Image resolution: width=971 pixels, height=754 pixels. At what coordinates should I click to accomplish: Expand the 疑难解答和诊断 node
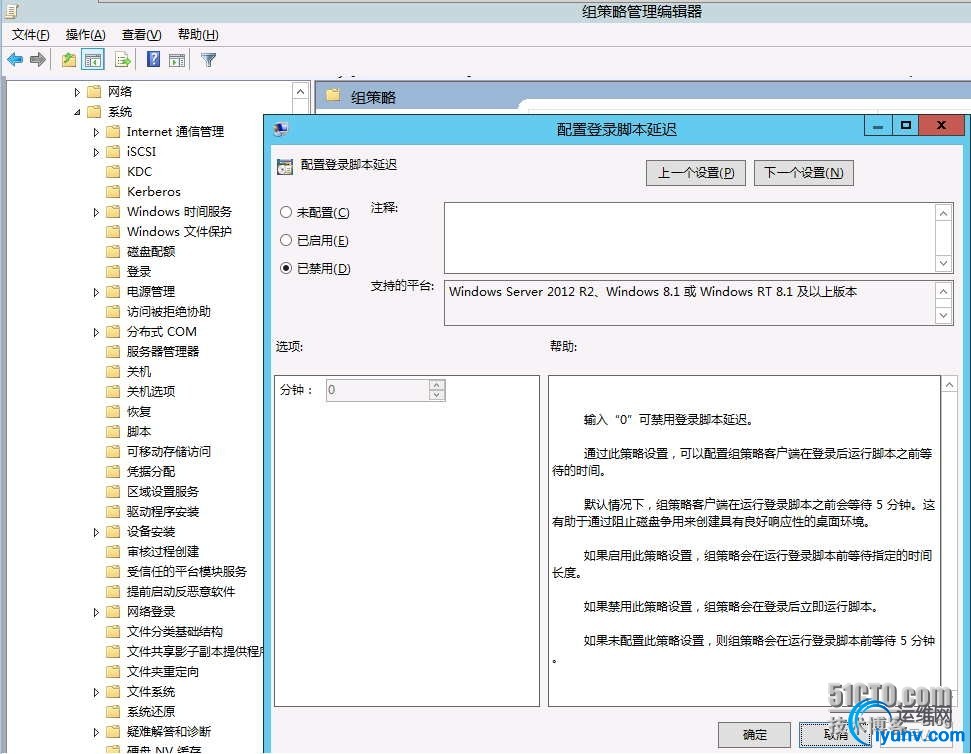(x=96, y=732)
